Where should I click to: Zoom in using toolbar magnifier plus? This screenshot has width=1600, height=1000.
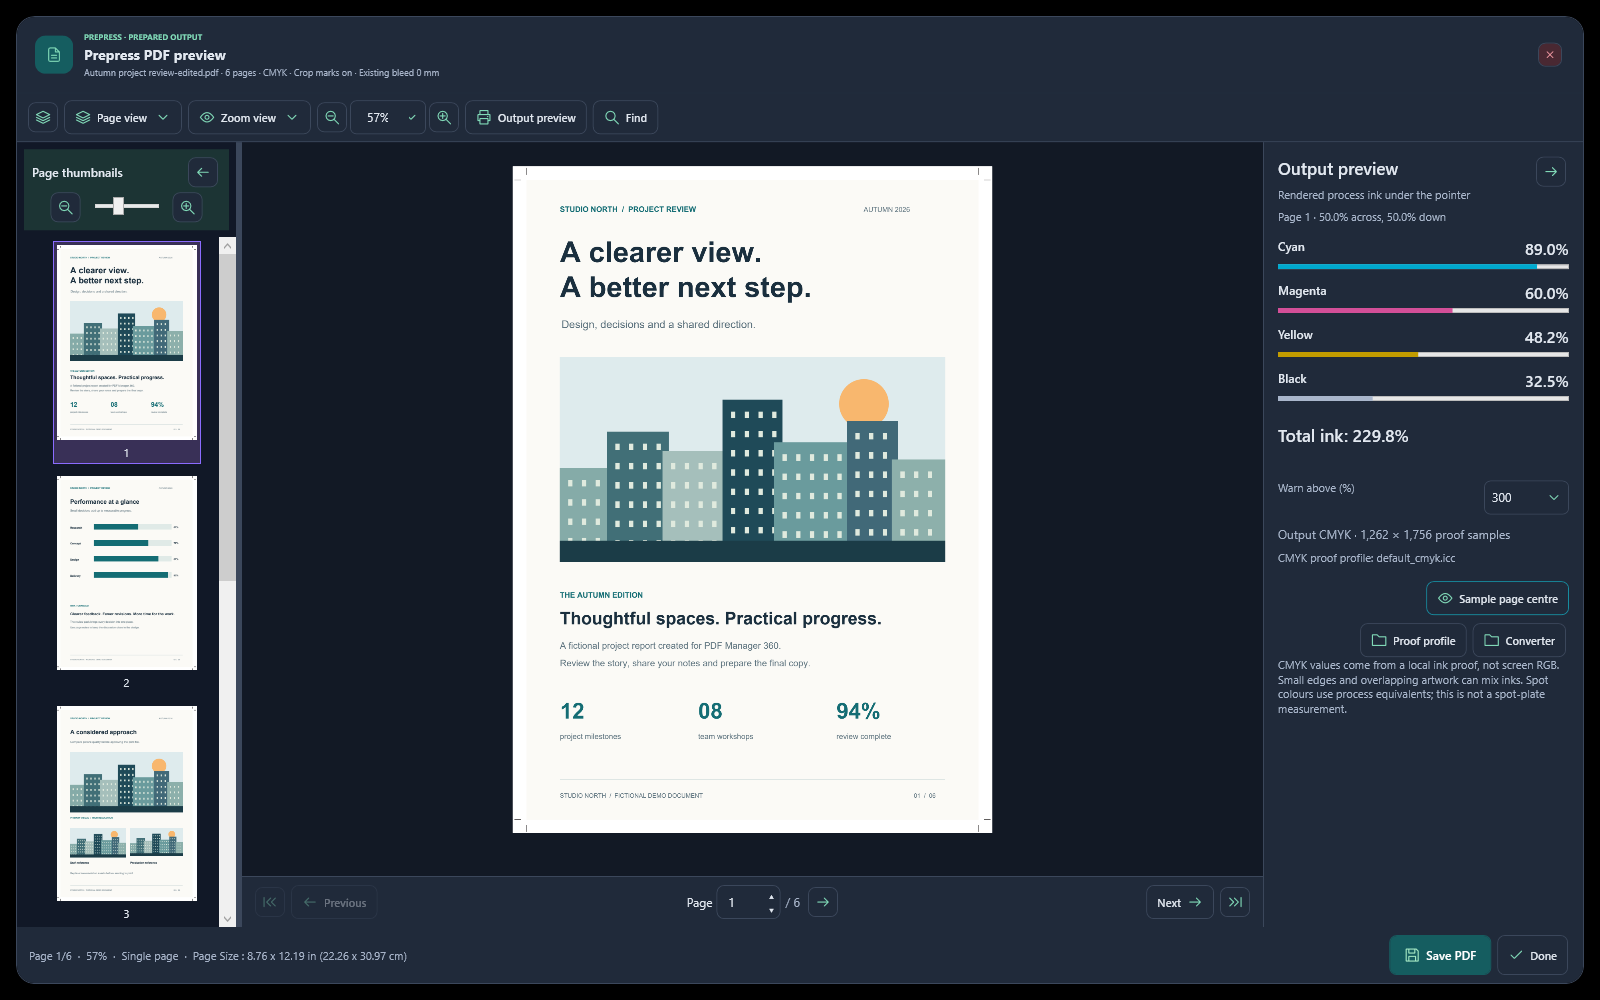tap(444, 117)
